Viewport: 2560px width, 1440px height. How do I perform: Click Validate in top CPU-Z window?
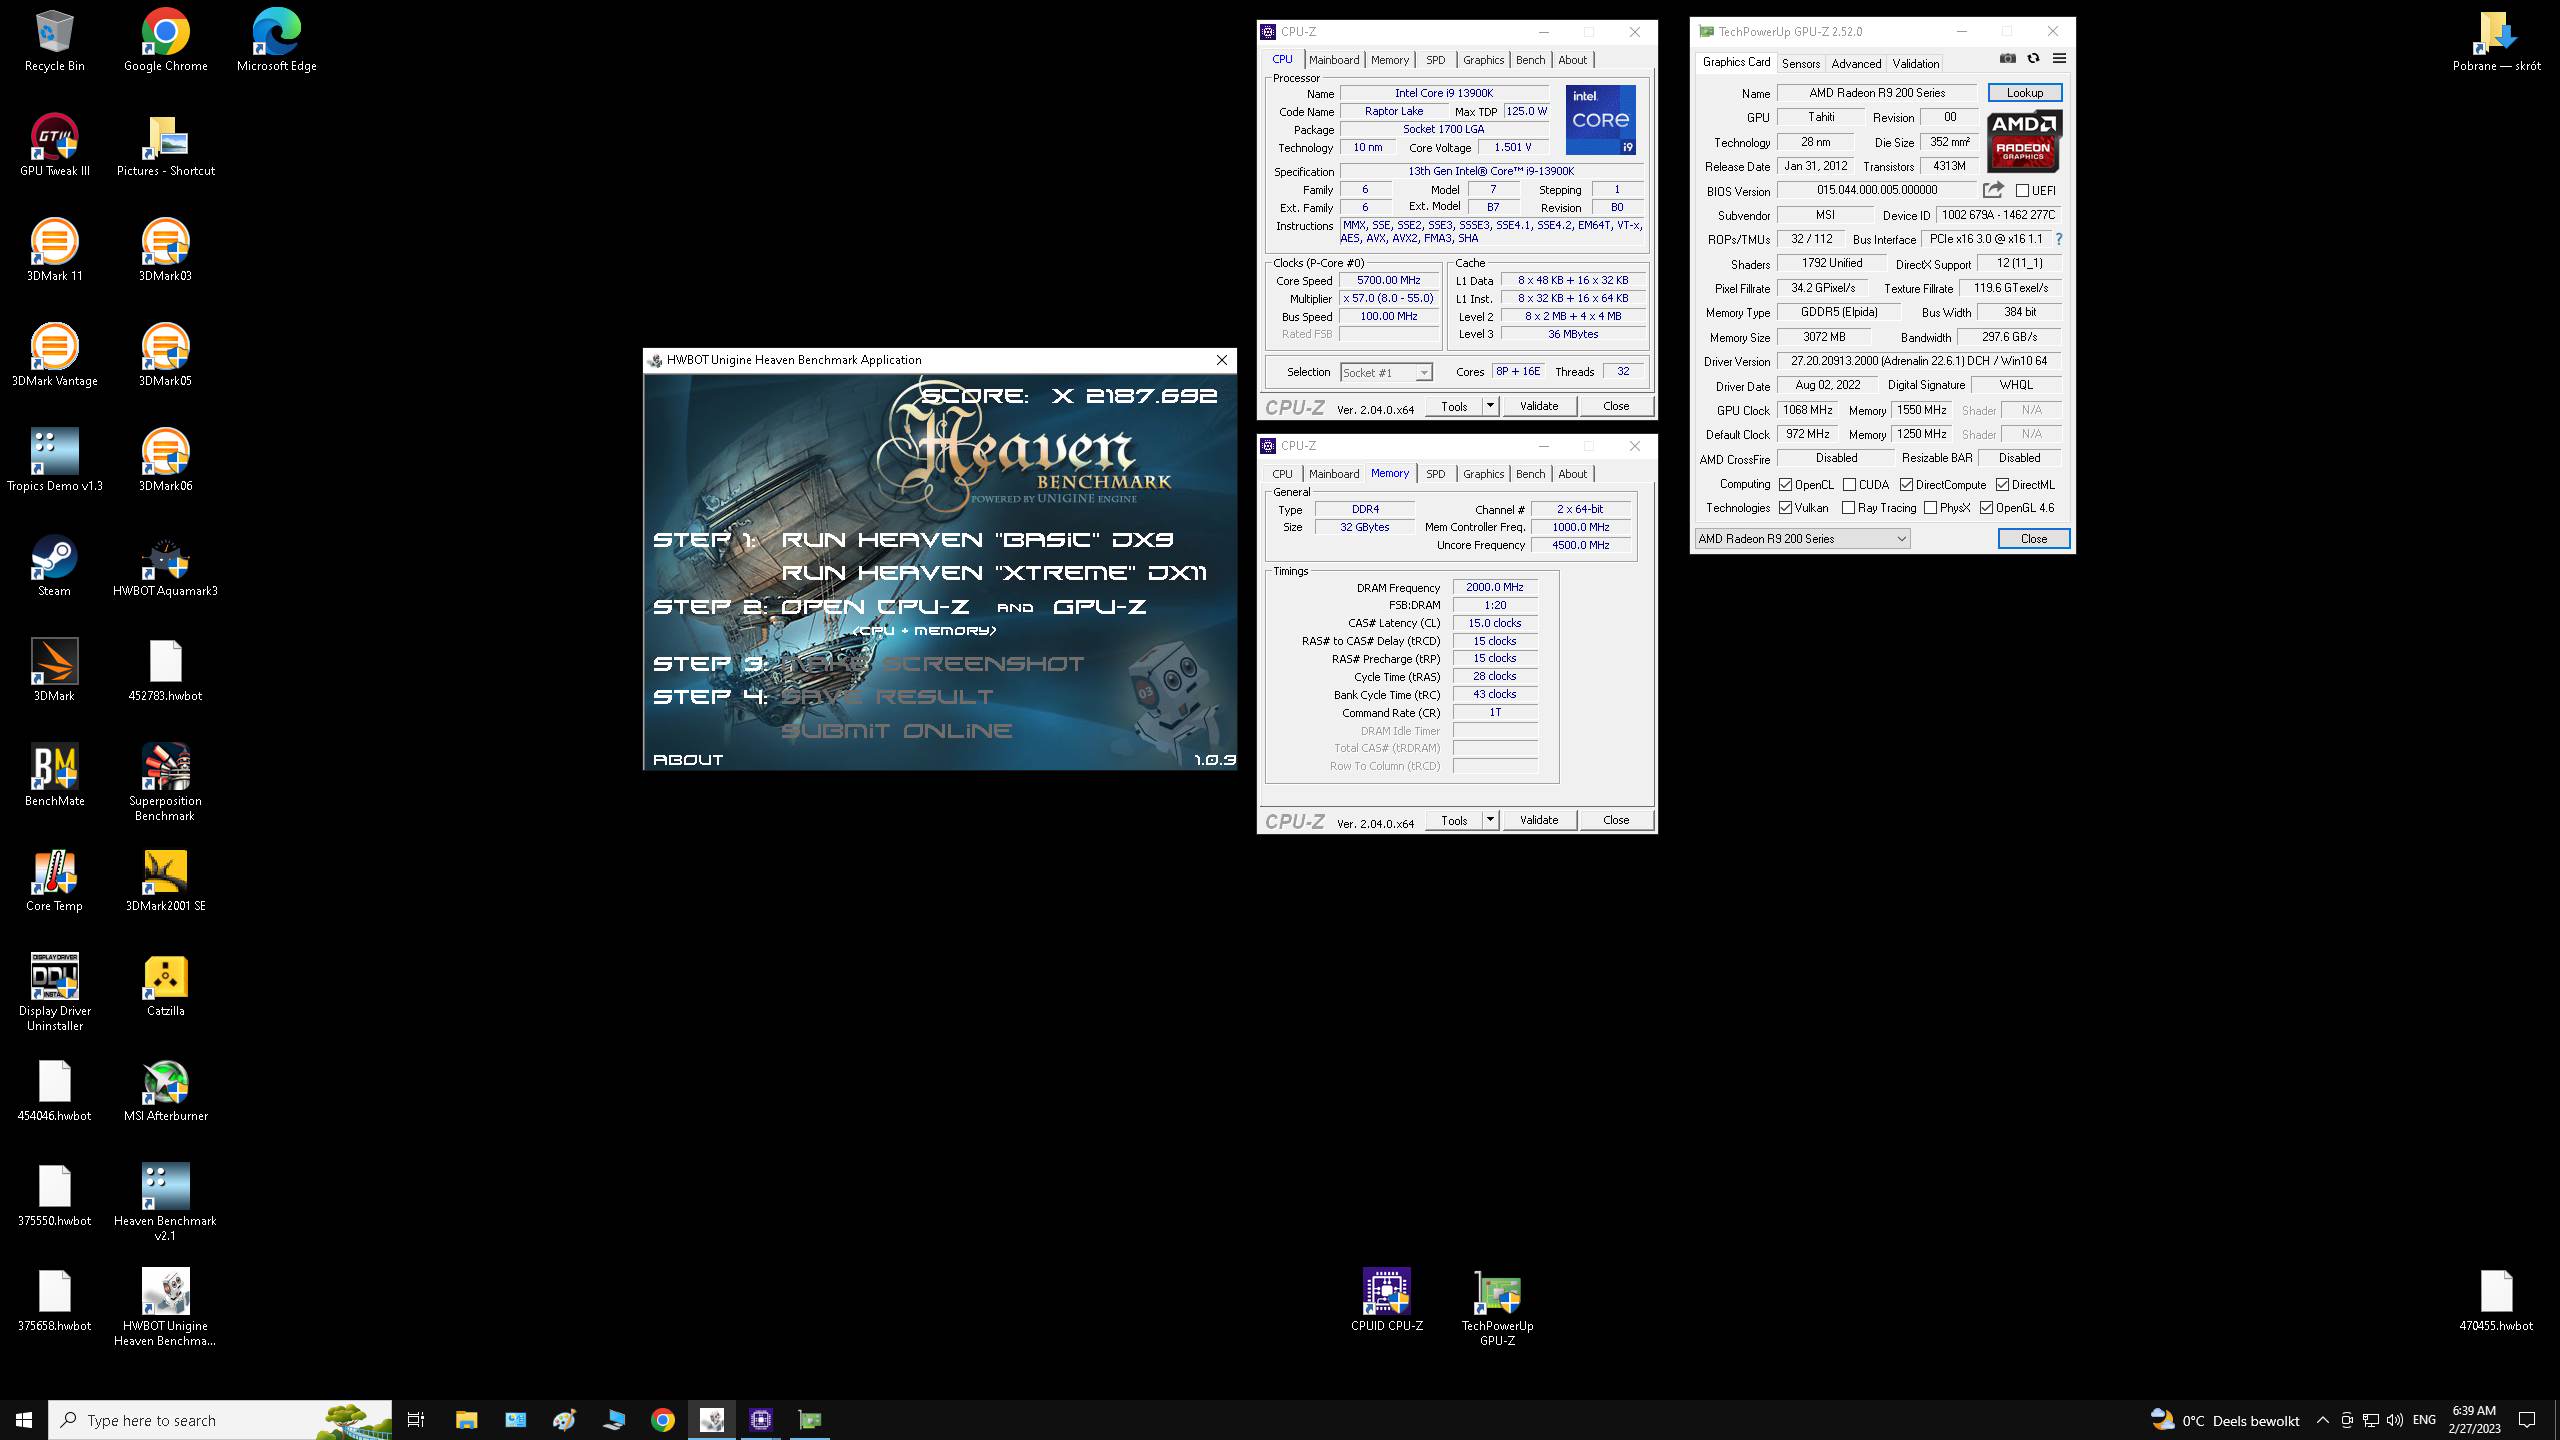pos(1538,406)
